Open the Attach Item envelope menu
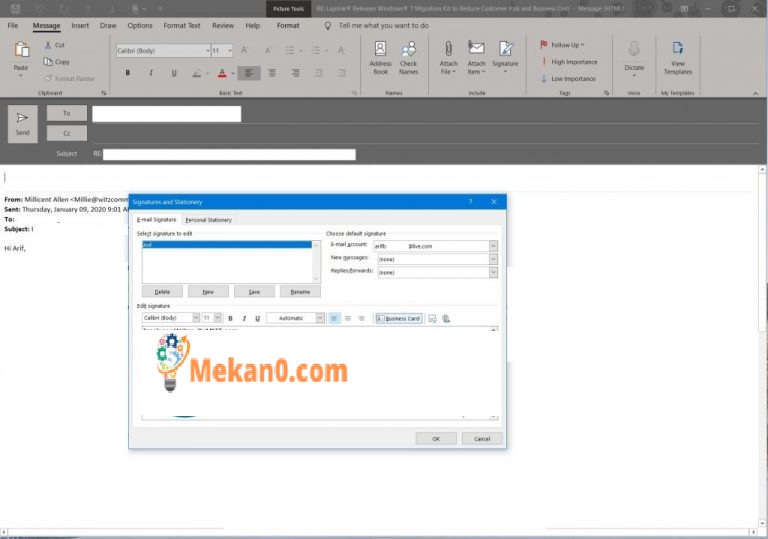 [476, 58]
